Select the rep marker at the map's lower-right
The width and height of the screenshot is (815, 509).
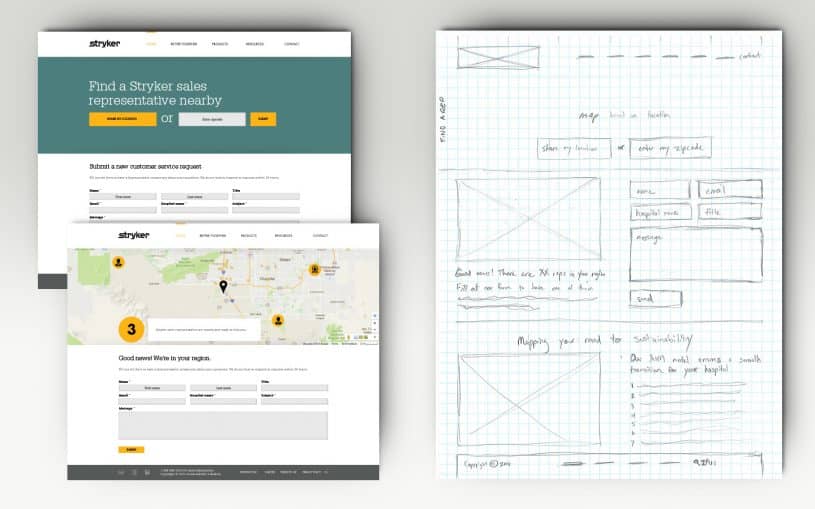coord(278,320)
